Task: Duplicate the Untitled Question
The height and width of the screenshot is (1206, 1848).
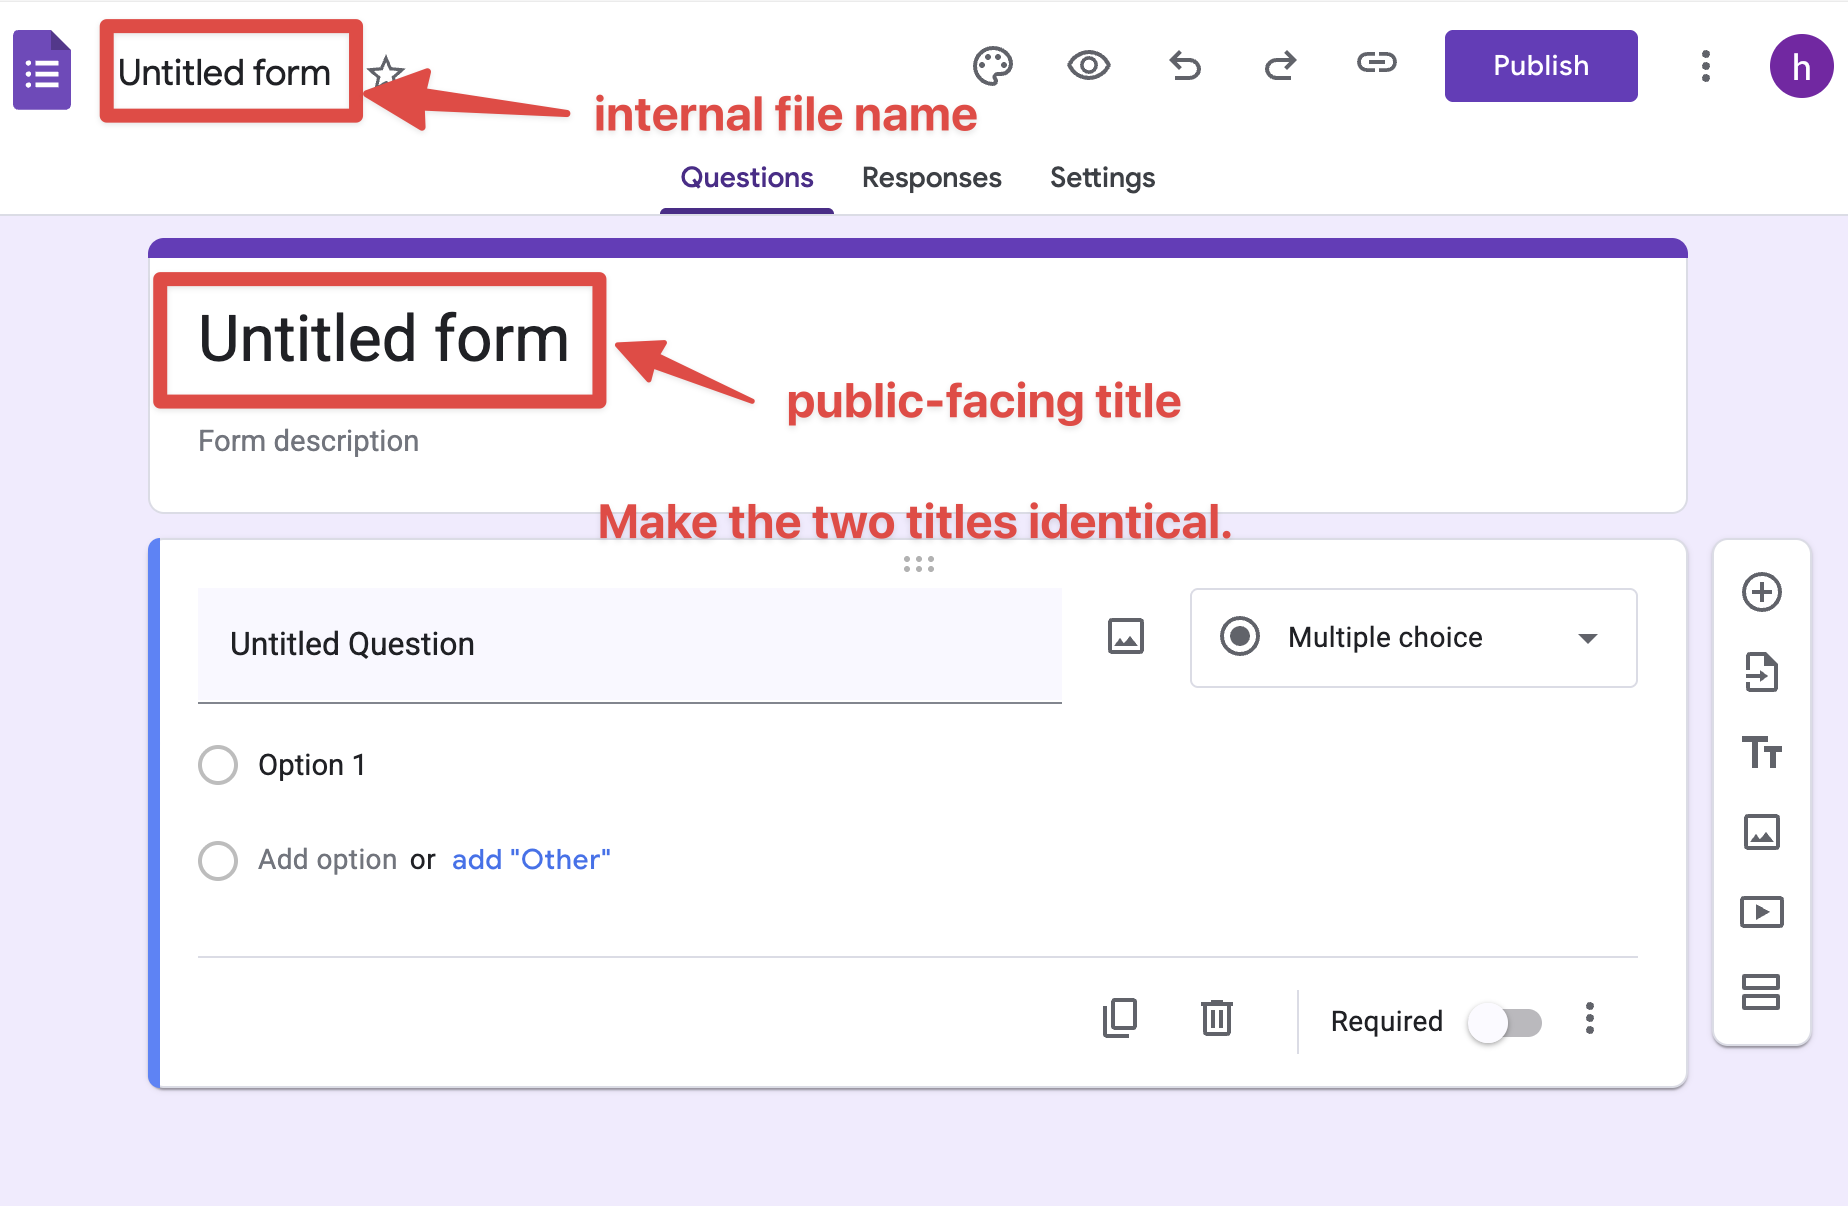Action: (1120, 1019)
